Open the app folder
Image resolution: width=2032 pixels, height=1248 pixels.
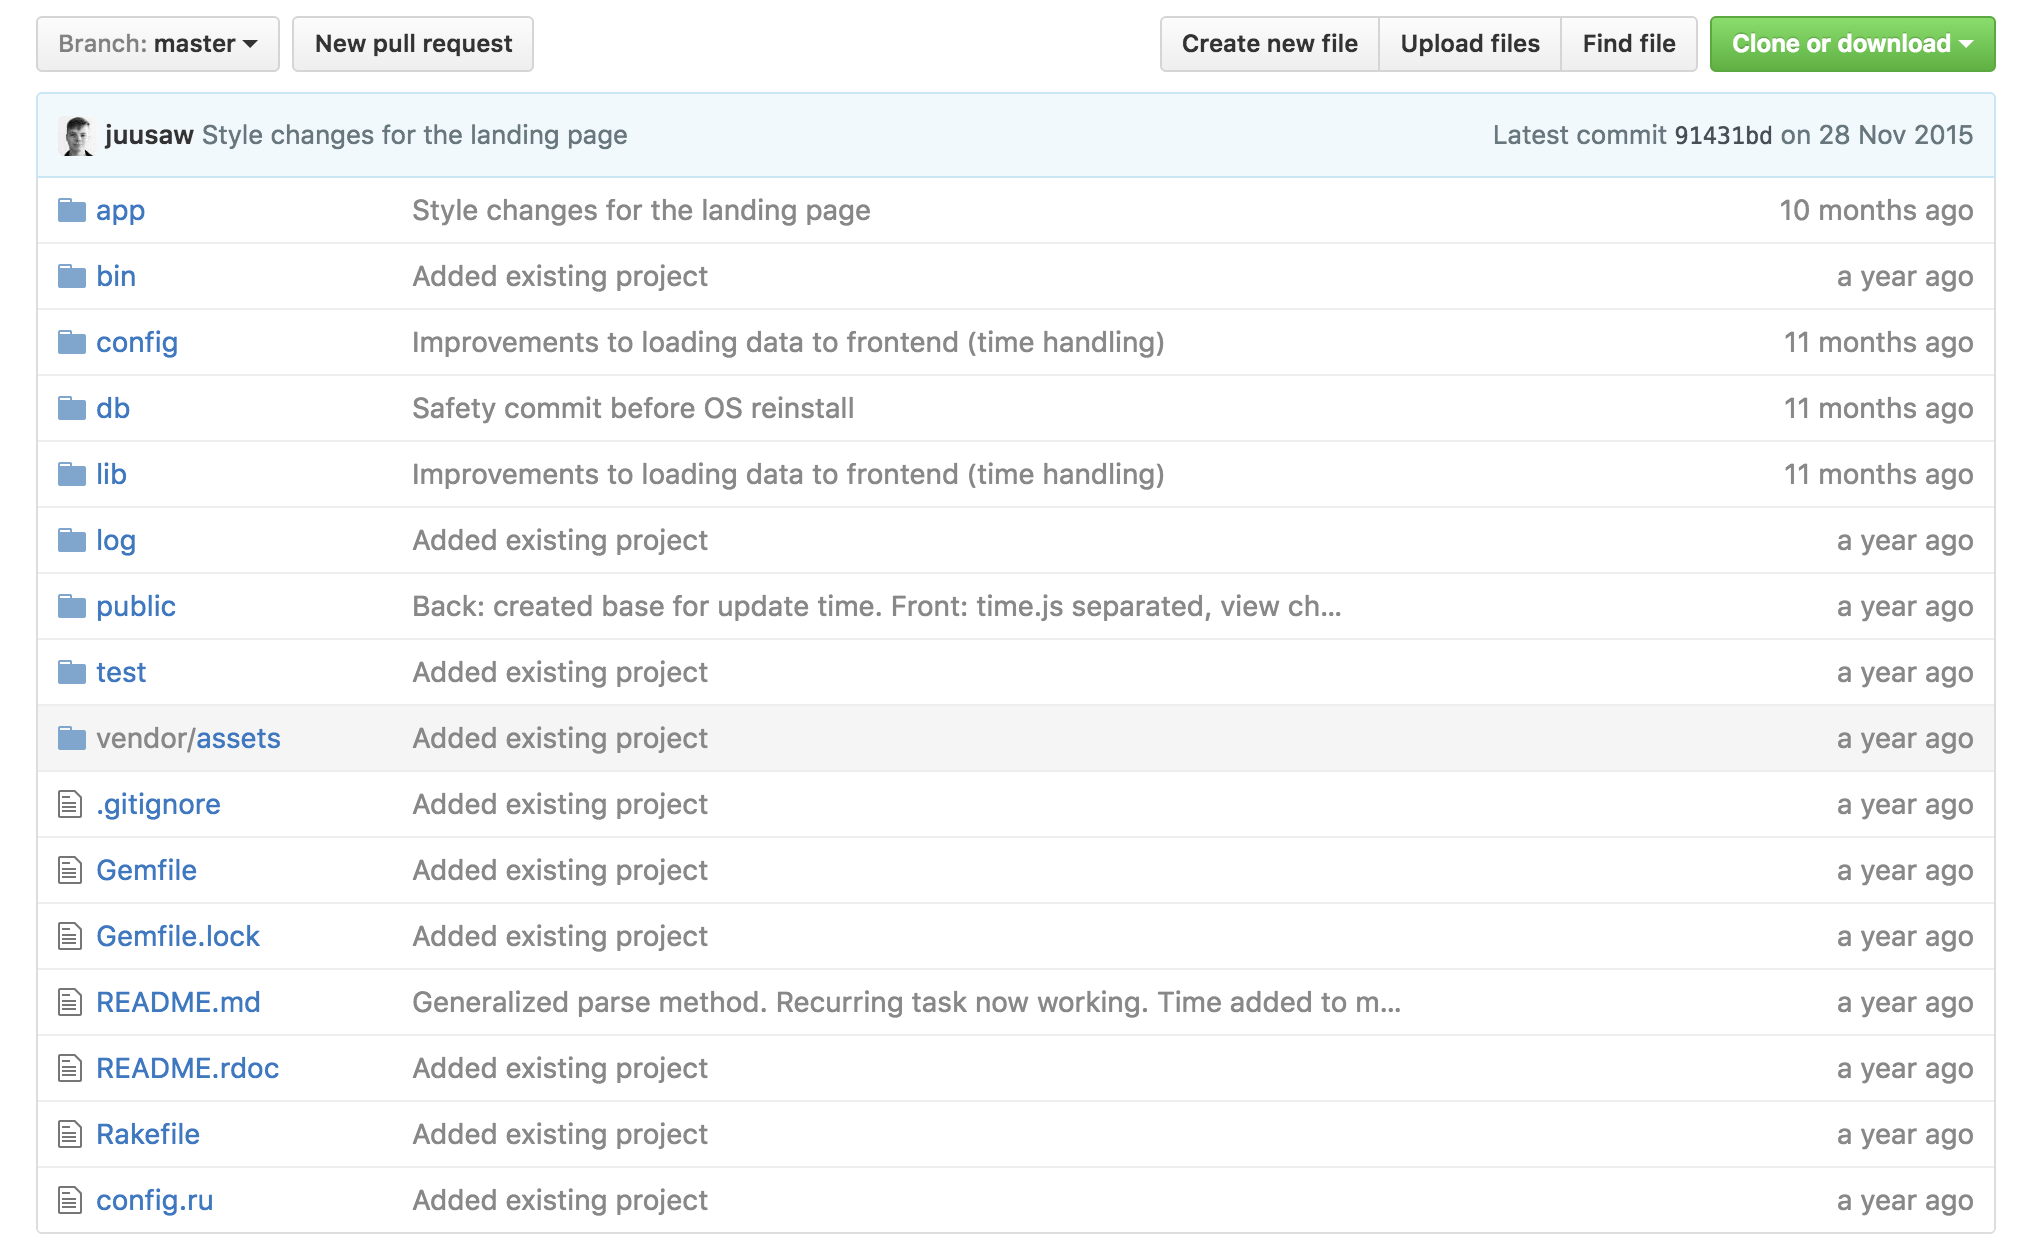pos(120,211)
